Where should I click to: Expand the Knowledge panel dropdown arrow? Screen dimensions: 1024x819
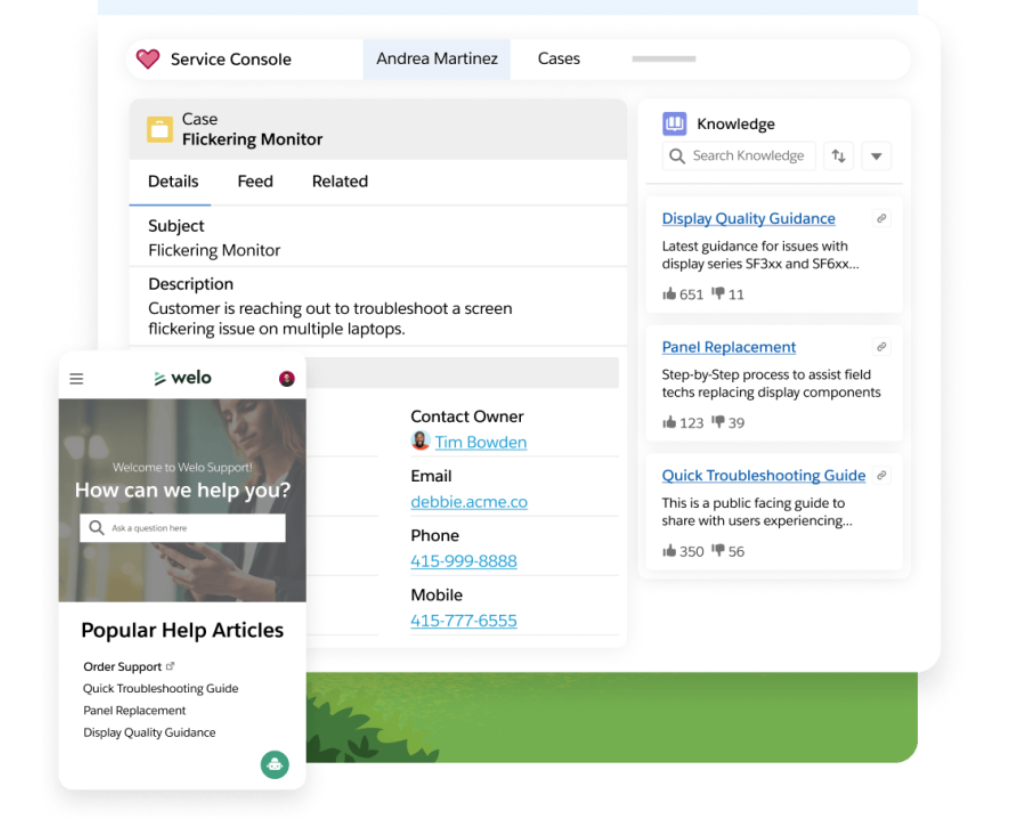tap(876, 156)
